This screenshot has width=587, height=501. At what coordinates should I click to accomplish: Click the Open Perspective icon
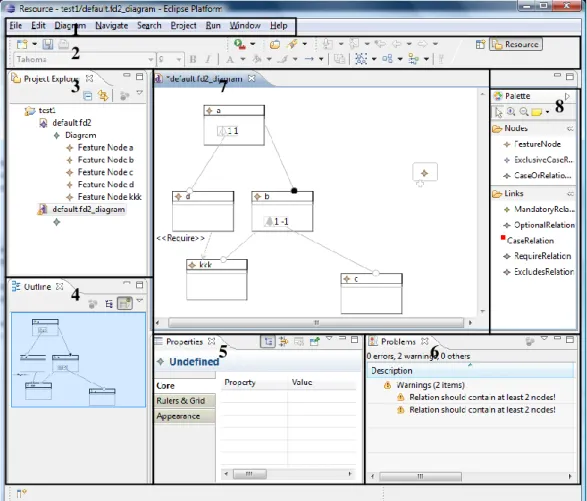(x=480, y=44)
